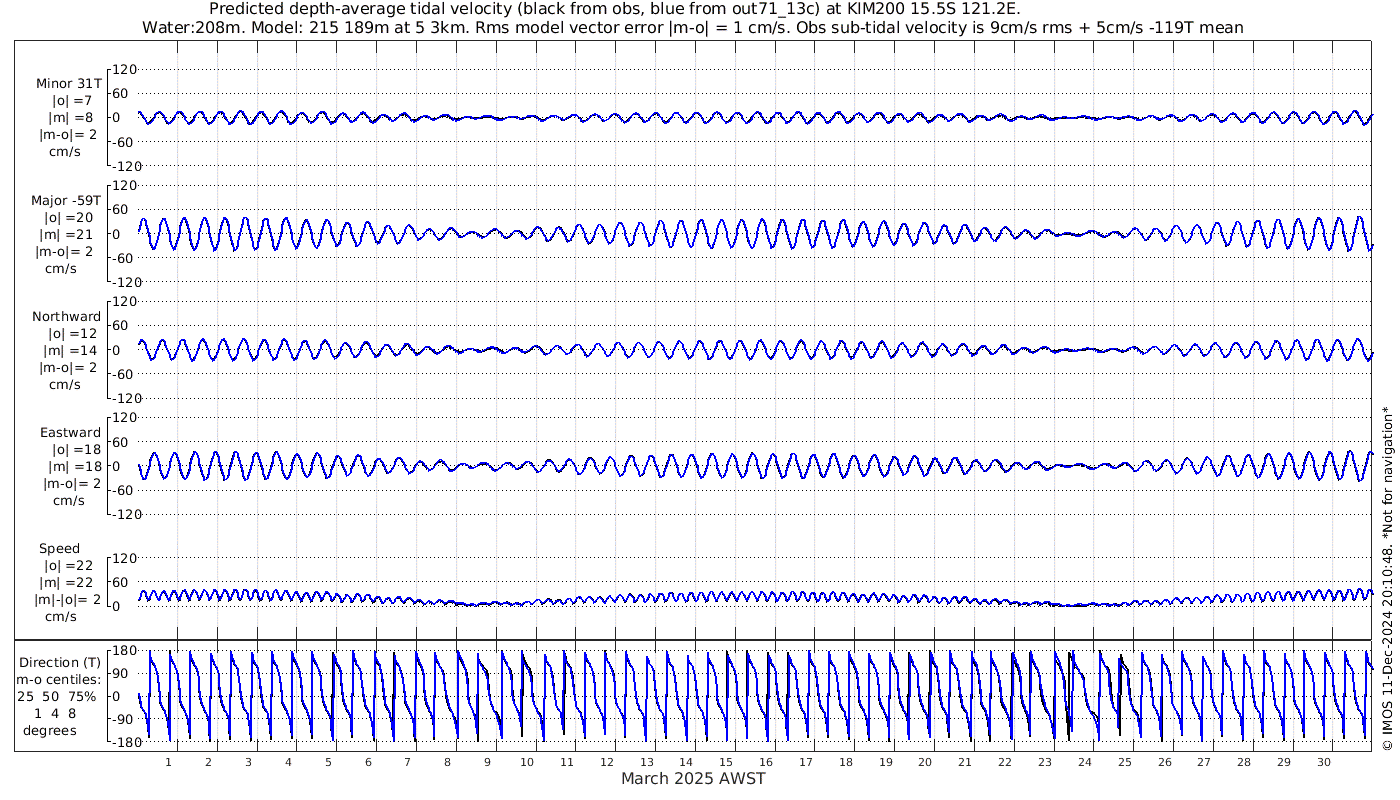
Task: Select the 'Minor 31T' panel label
Action: (69, 84)
